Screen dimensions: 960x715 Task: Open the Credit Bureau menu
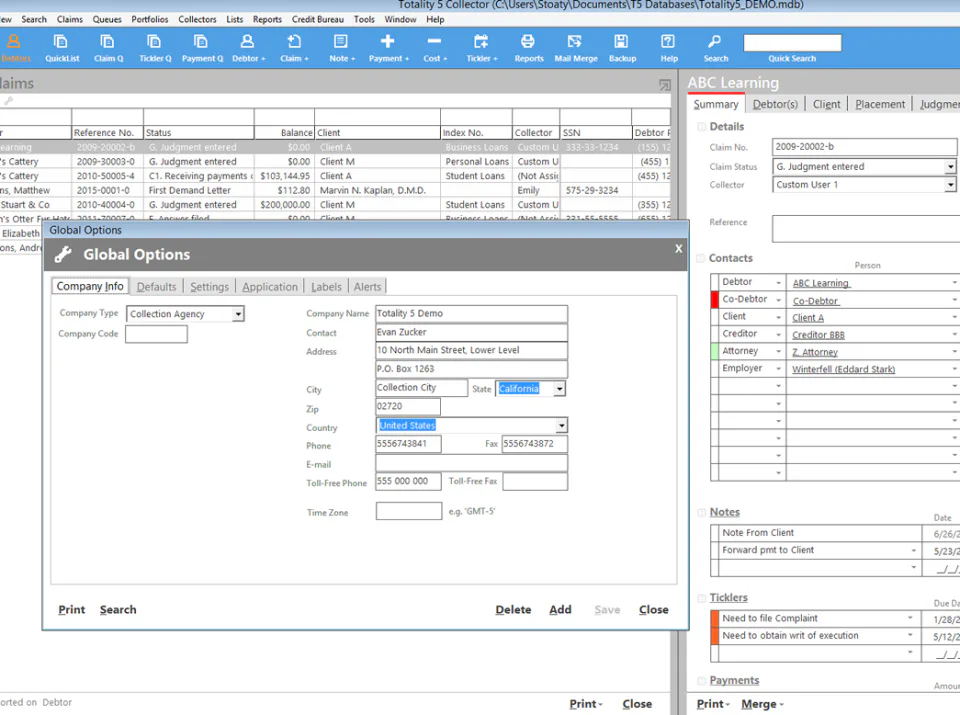(x=318, y=19)
